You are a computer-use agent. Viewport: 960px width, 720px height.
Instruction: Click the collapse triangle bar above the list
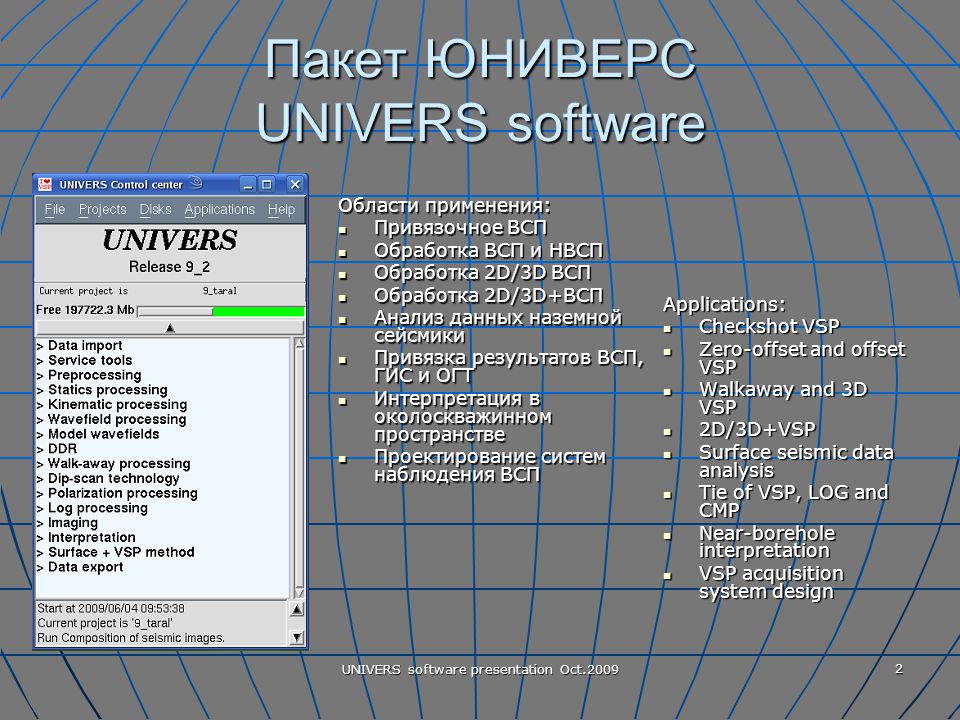170,328
